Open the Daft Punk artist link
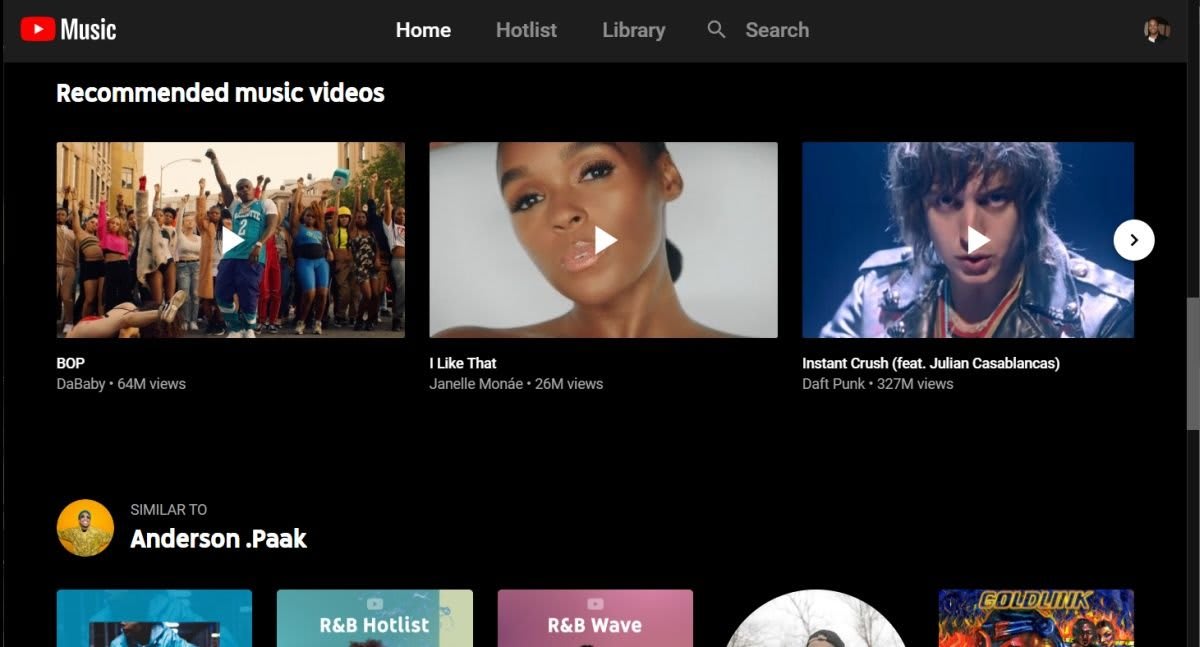The width and height of the screenshot is (1200, 647). (835, 384)
